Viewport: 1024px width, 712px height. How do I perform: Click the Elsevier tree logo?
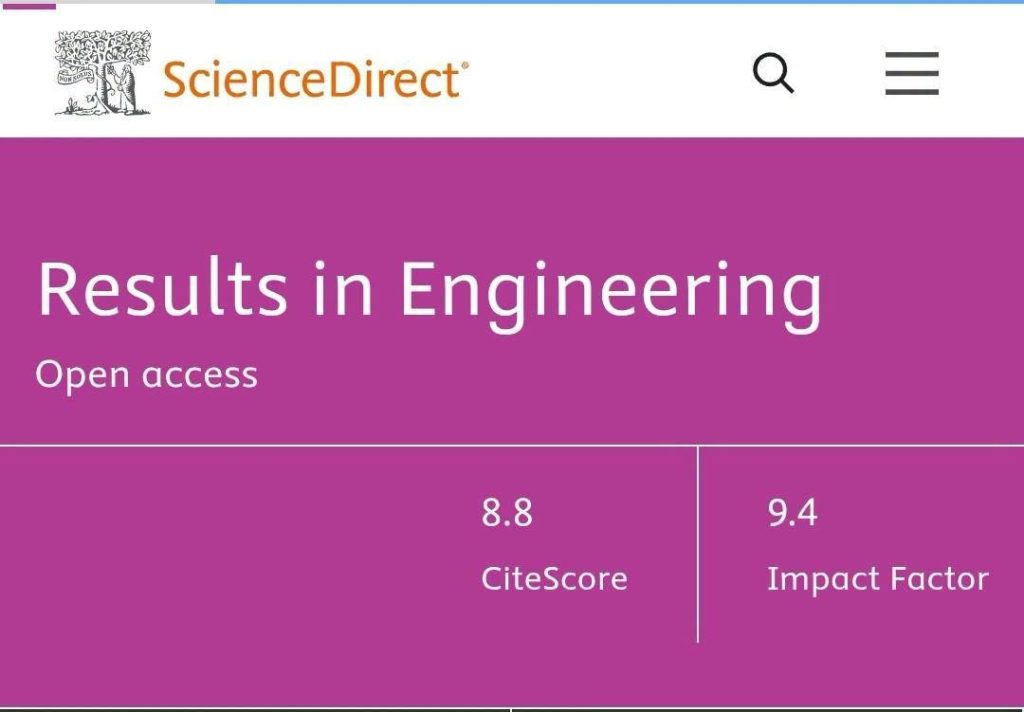tap(103, 73)
